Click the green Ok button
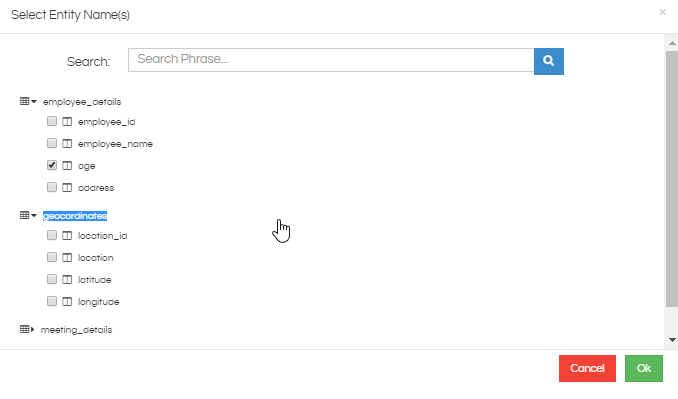This screenshot has height=399, width=678. click(644, 368)
